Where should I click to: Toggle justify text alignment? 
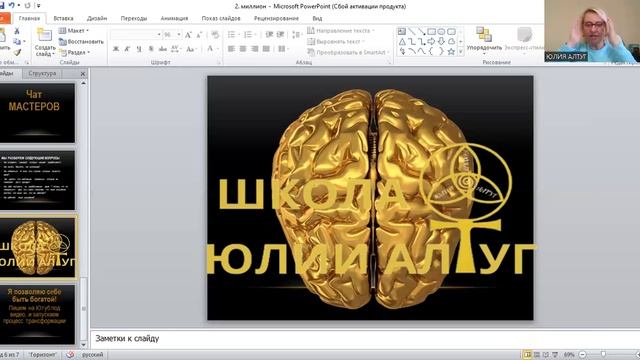(266, 49)
